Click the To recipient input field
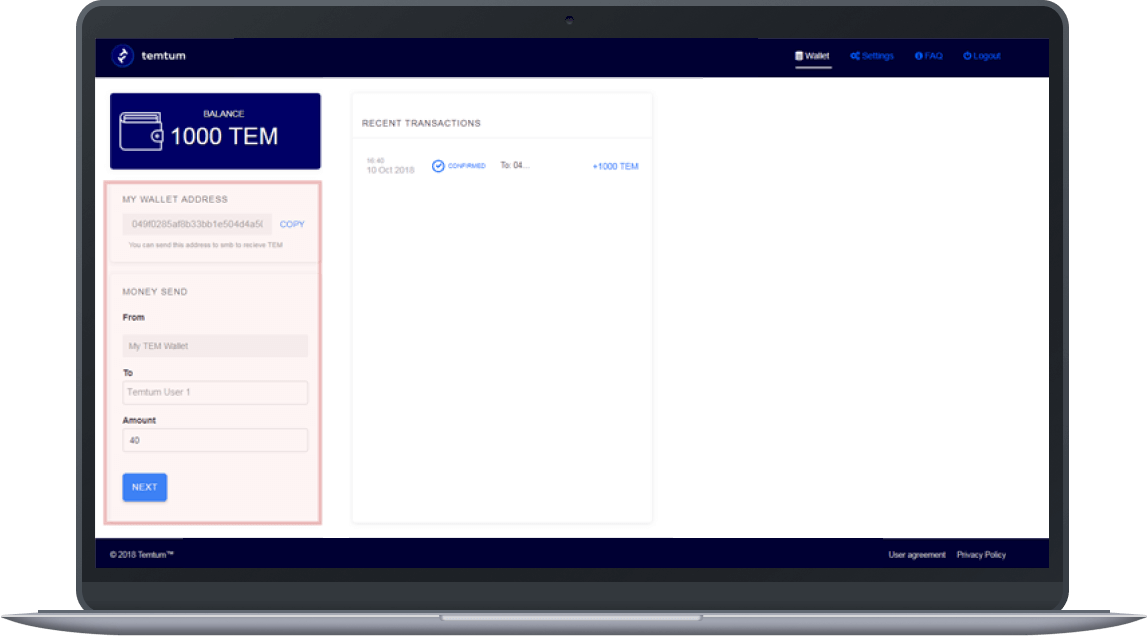Viewport: 1148px width, 636px height. click(214, 392)
